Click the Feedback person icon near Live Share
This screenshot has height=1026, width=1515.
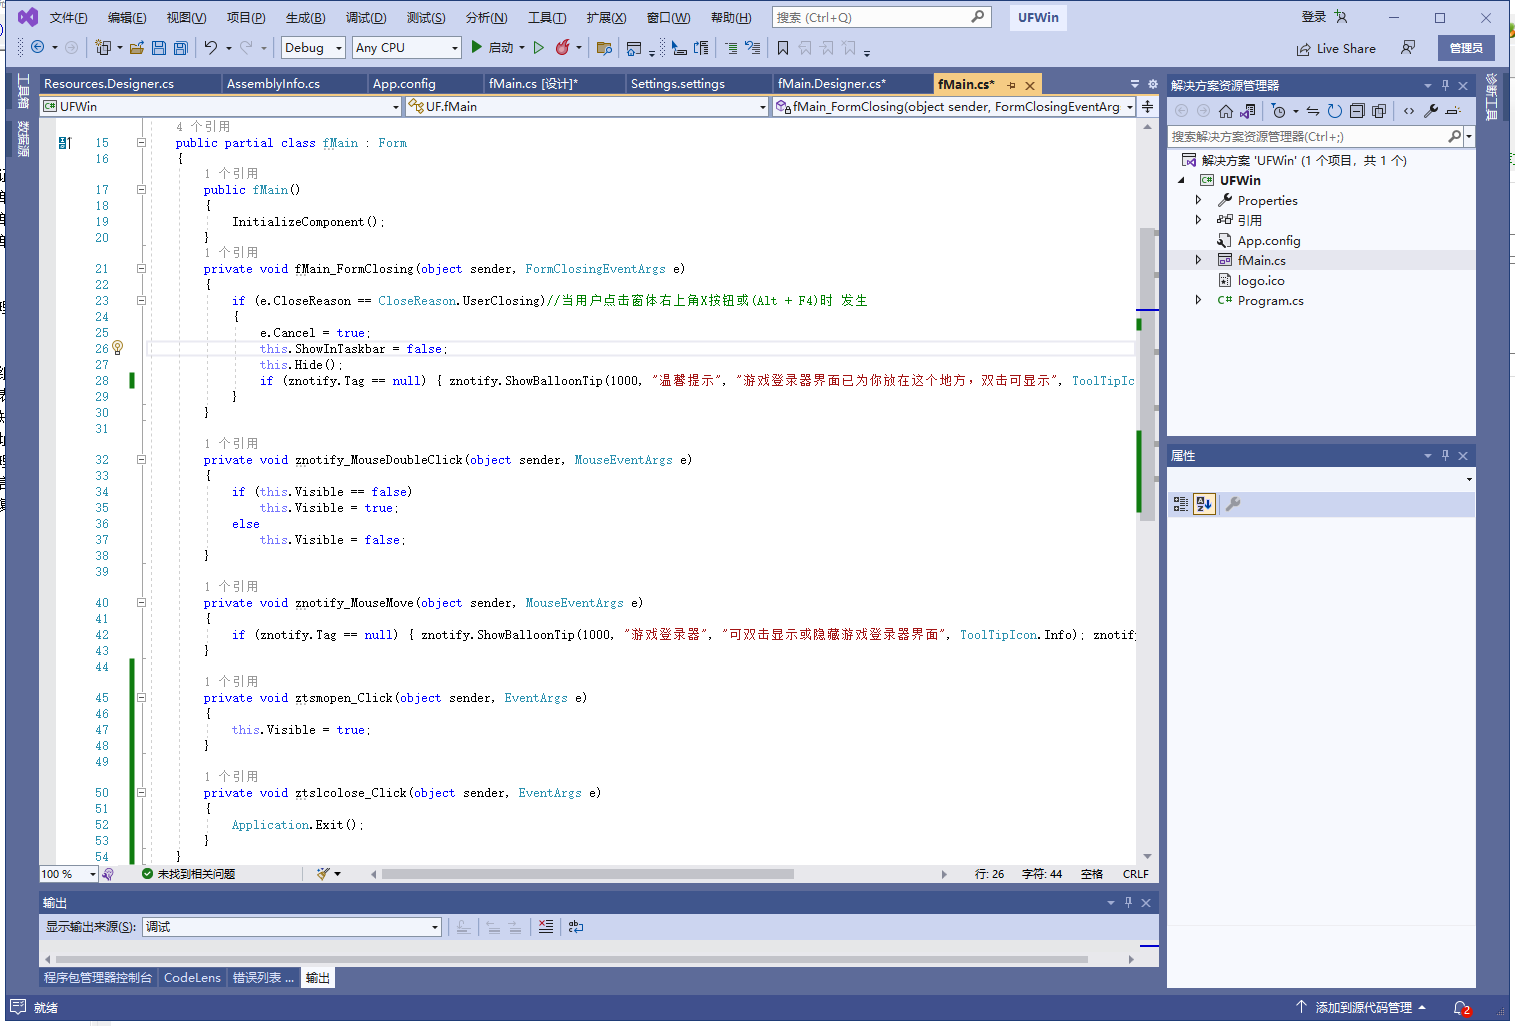(1408, 48)
